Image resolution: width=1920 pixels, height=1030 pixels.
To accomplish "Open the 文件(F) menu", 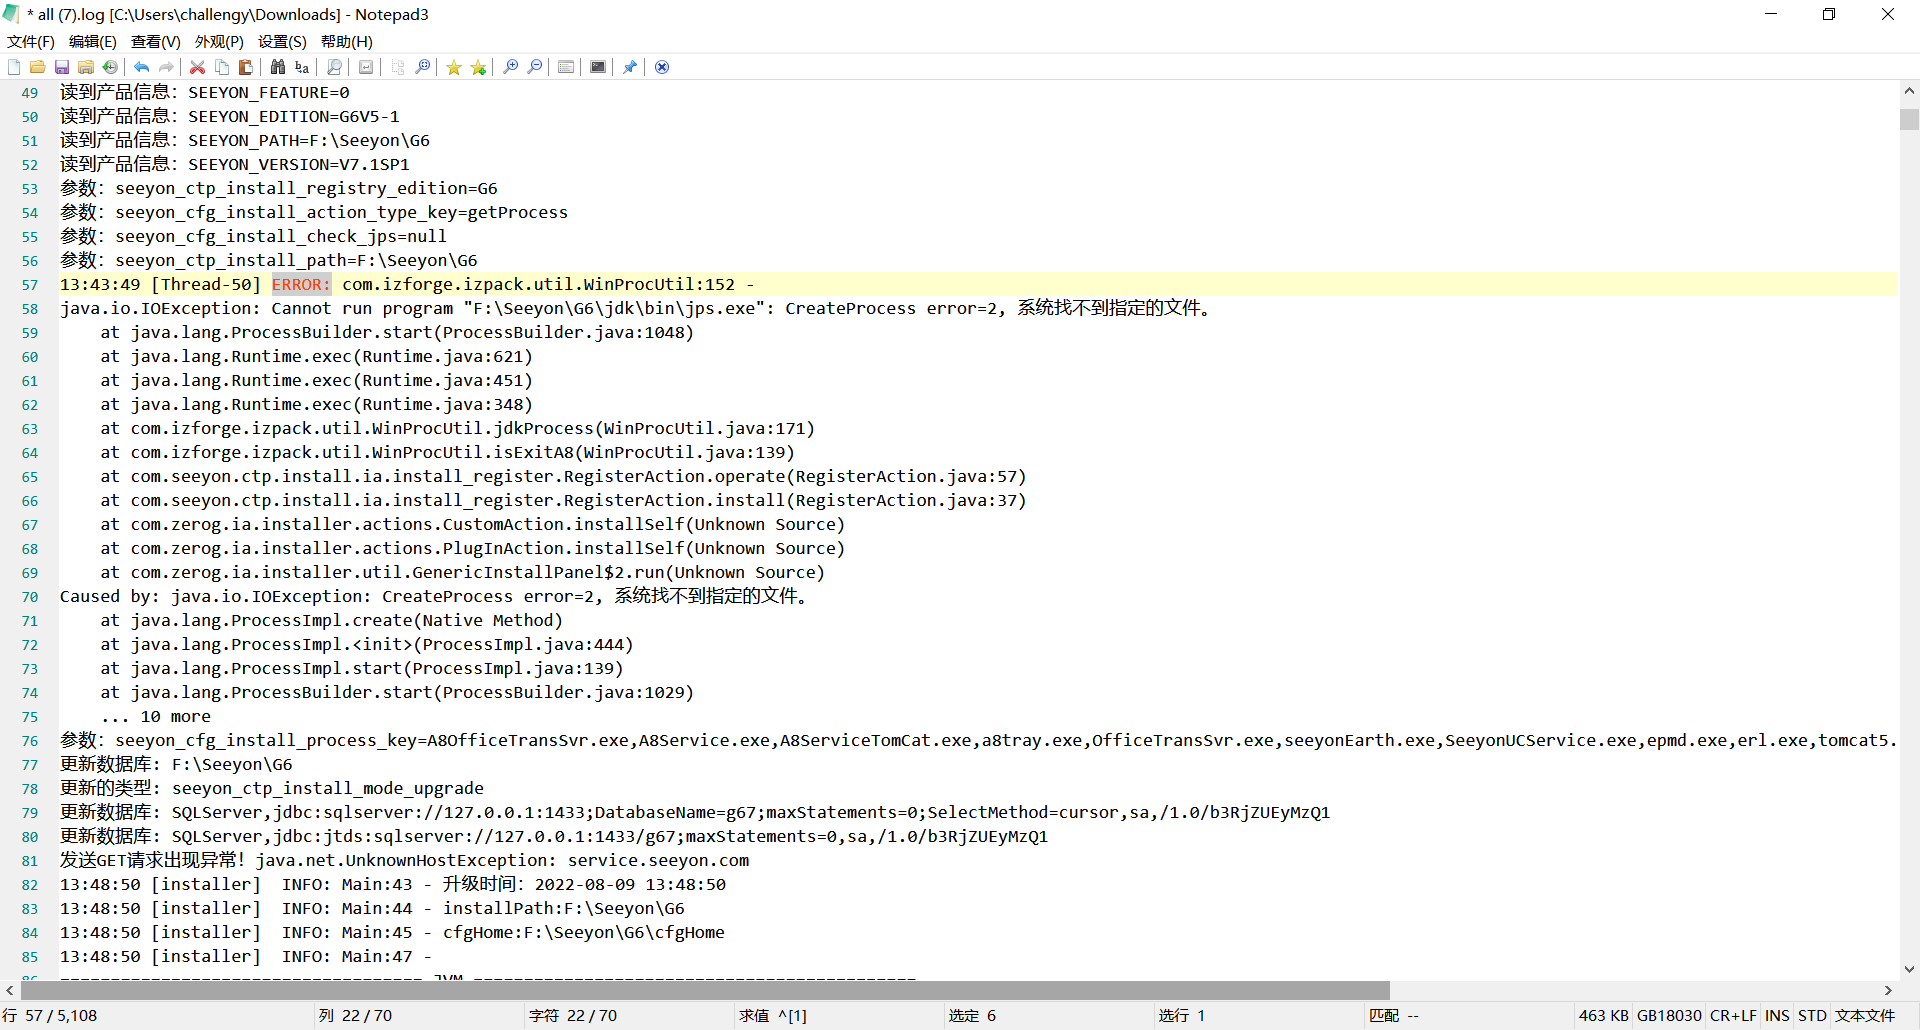I will (31, 41).
